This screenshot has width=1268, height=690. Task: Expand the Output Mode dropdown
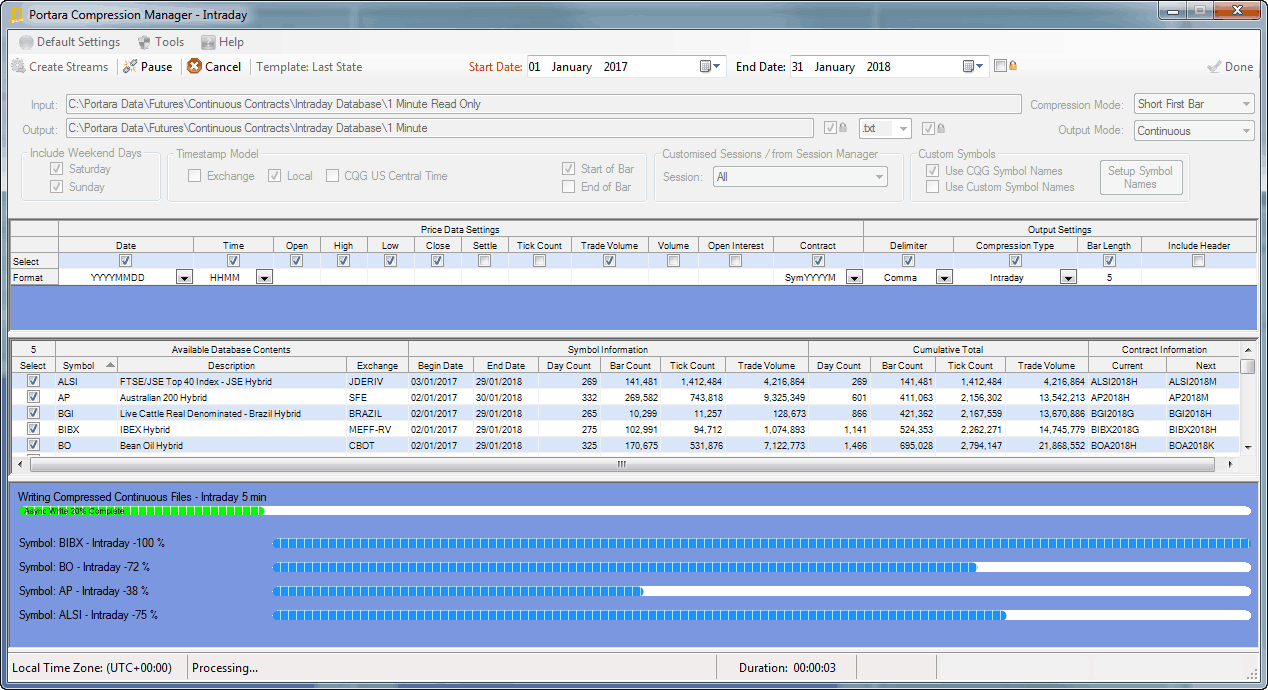pyautogui.click(x=1245, y=131)
